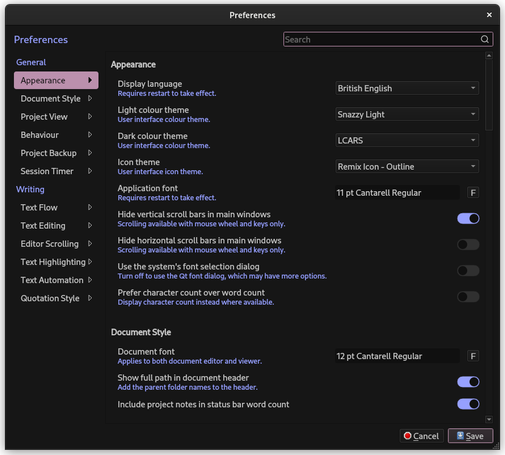Click the arrow beside Quotation Style
The height and width of the screenshot is (455, 505).
click(x=90, y=298)
